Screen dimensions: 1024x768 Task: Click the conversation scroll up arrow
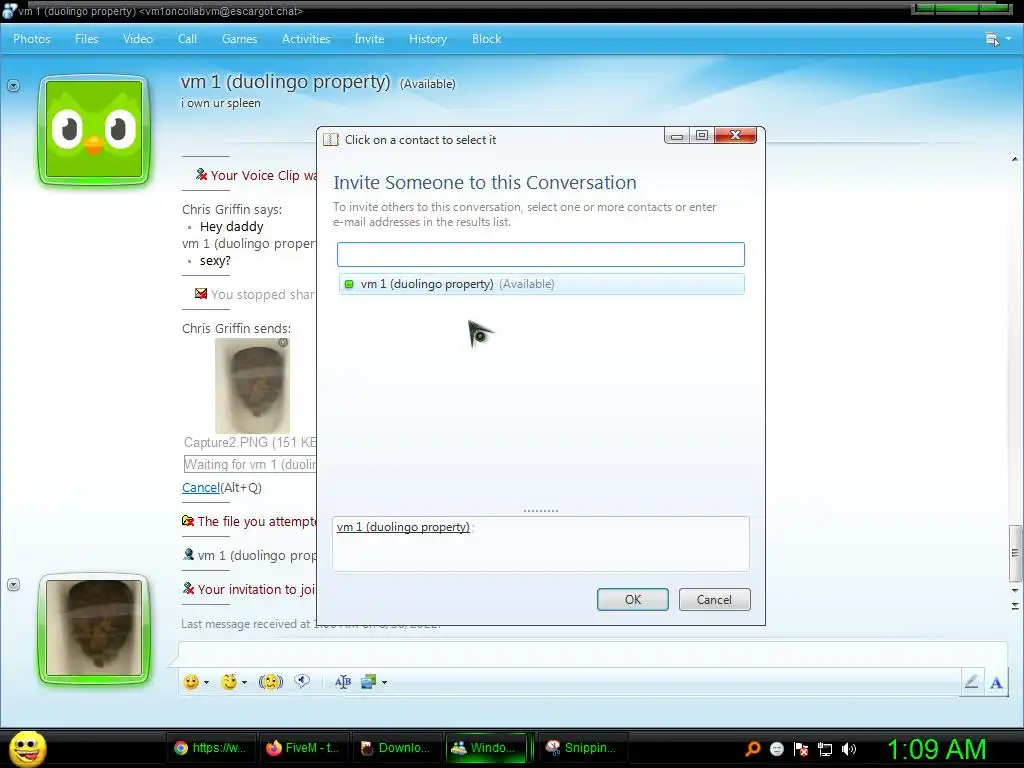pyautogui.click(x=1014, y=159)
